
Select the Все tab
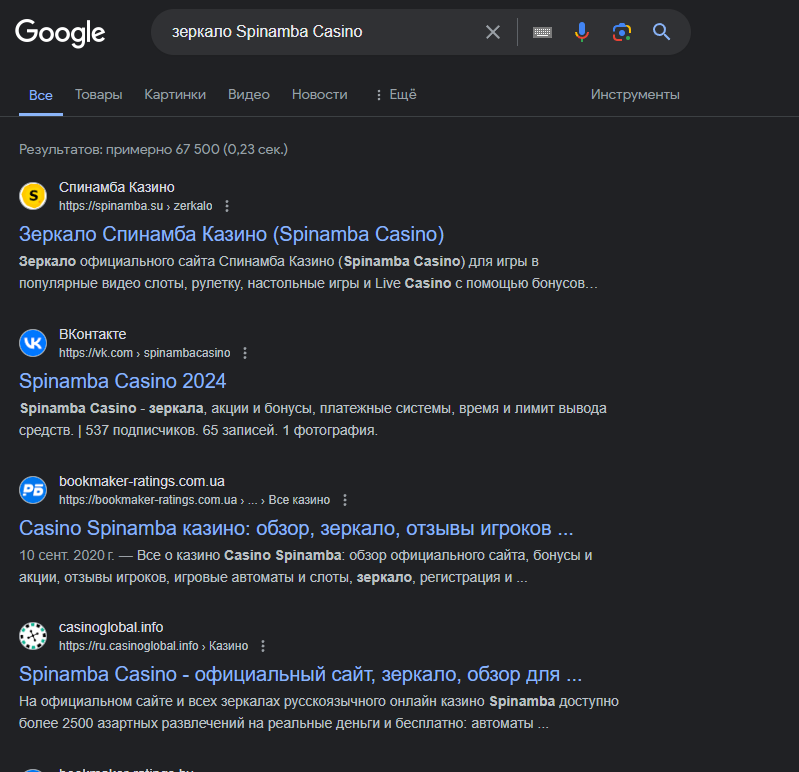coord(41,95)
